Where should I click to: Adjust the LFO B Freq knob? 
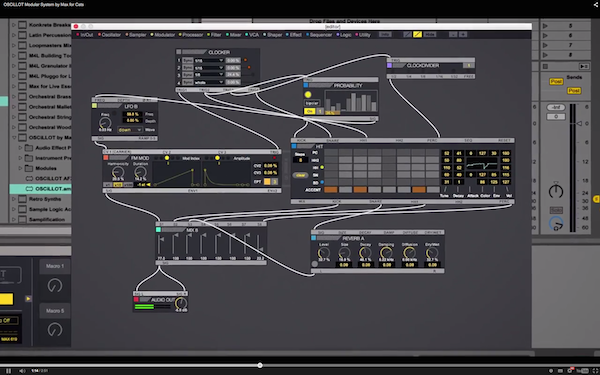pyautogui.click(x=105, y=123)
